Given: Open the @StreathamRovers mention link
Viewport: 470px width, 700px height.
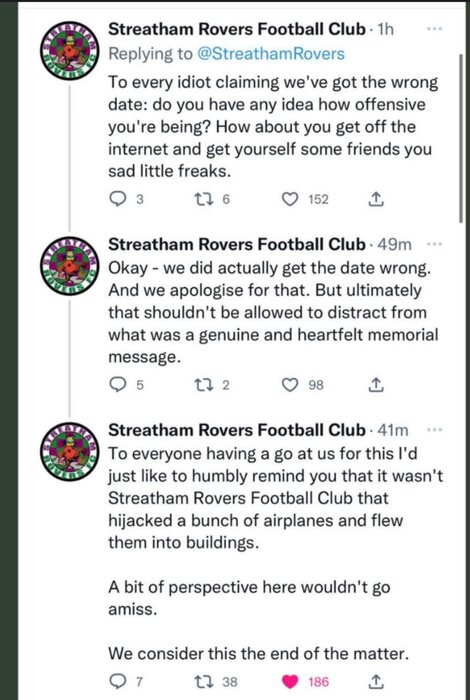Looking at the screenshot, I should [x=270, y=54].
